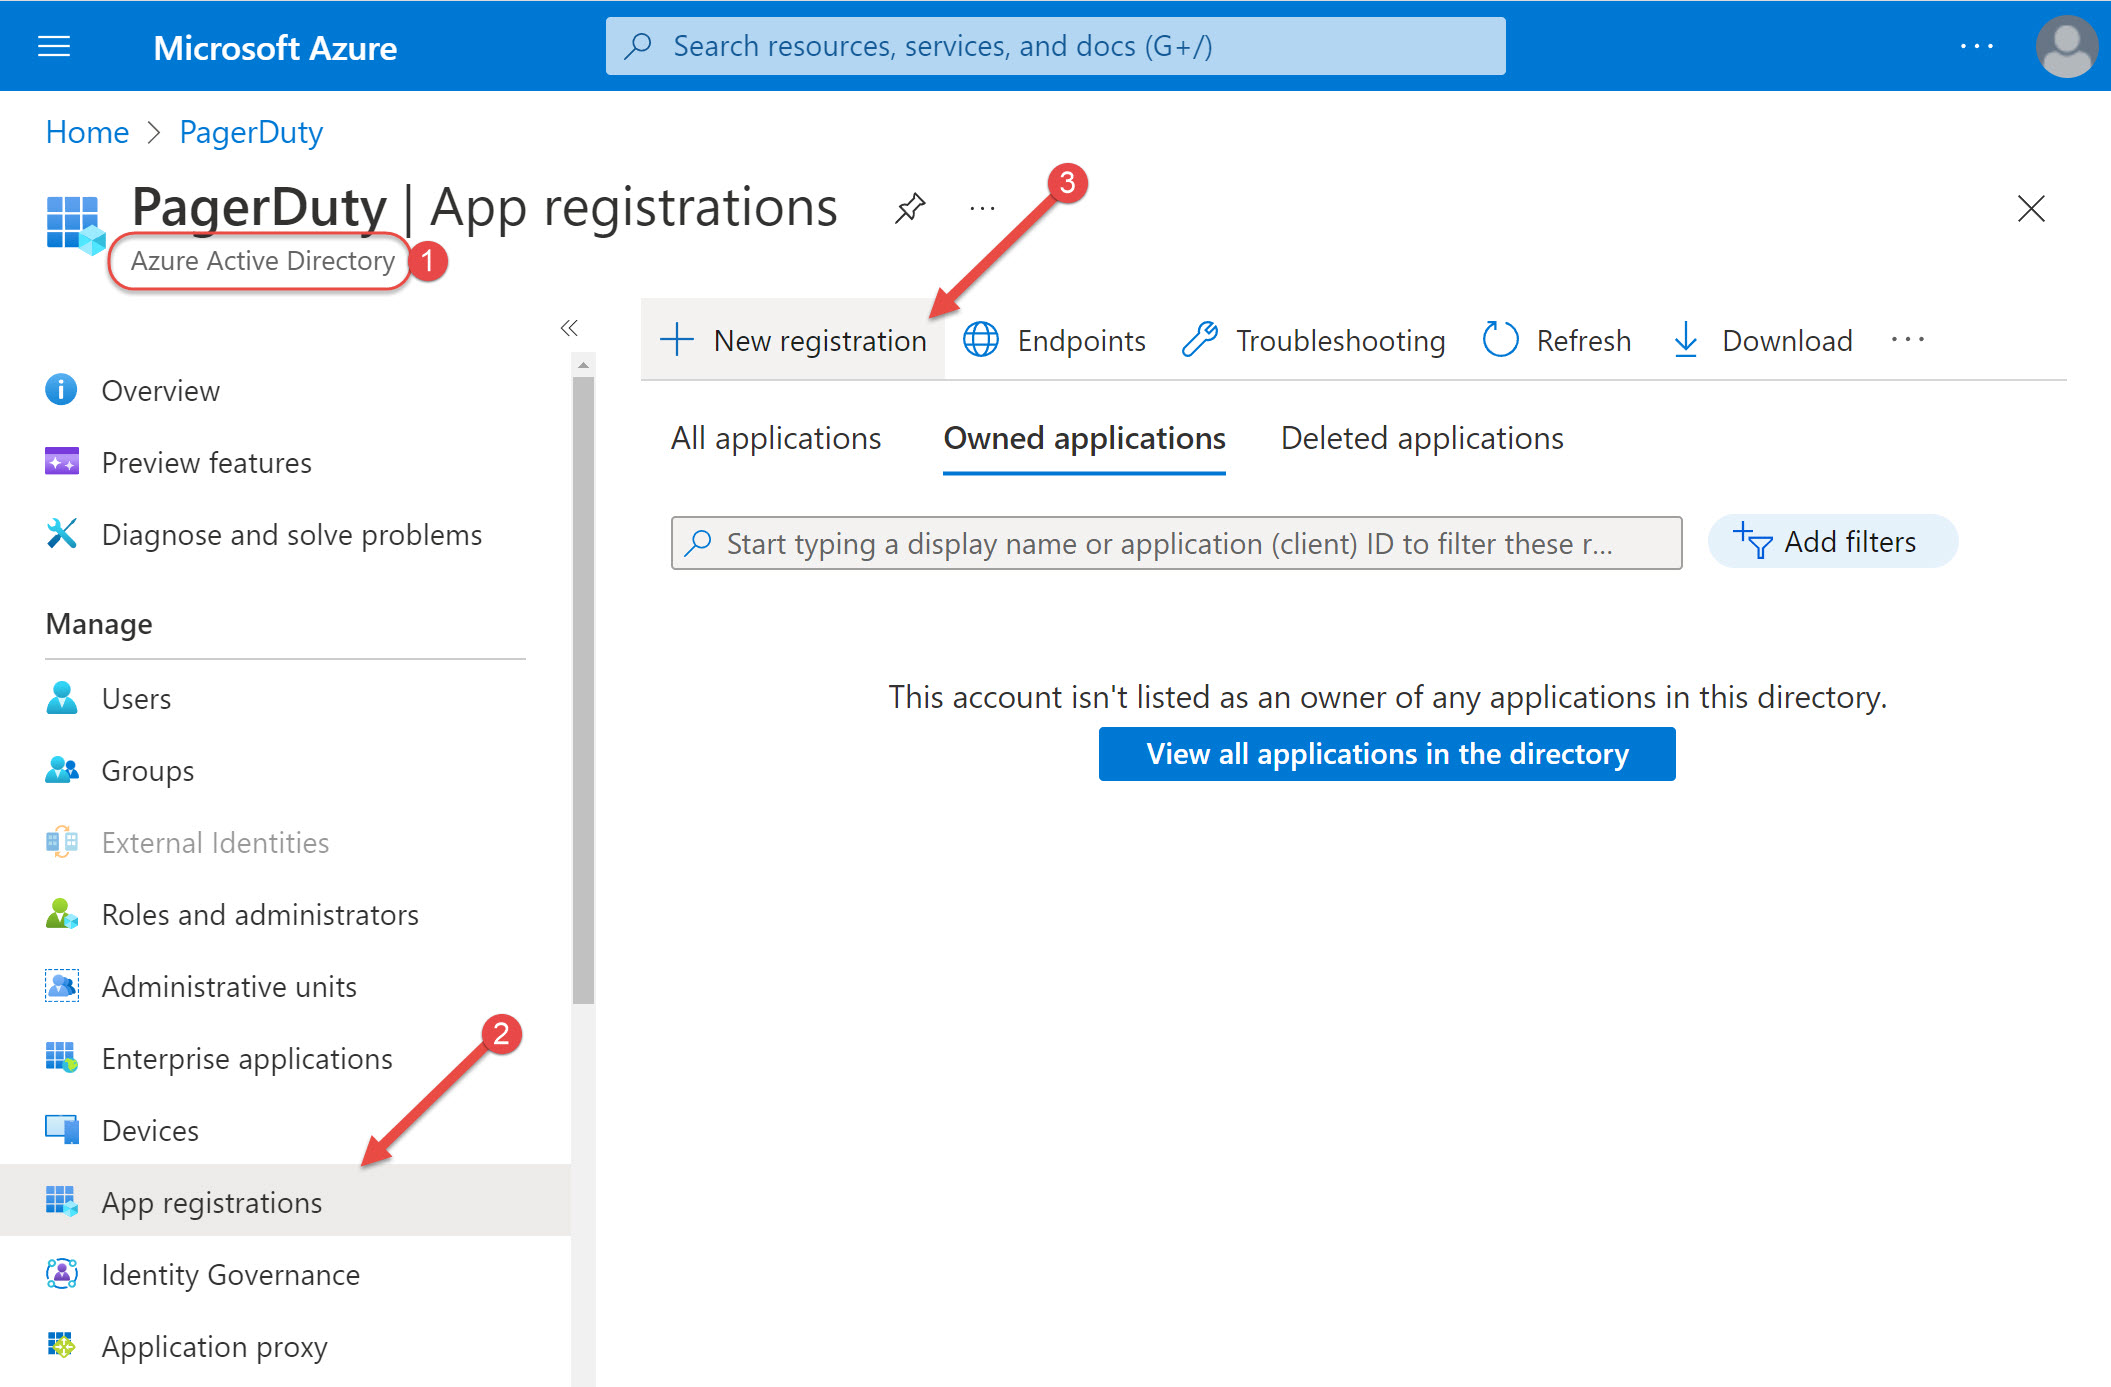This screenshot has width=2111, height=1387.
Task: Select the Owned applications tab
Action: [x=1084, y=438]
